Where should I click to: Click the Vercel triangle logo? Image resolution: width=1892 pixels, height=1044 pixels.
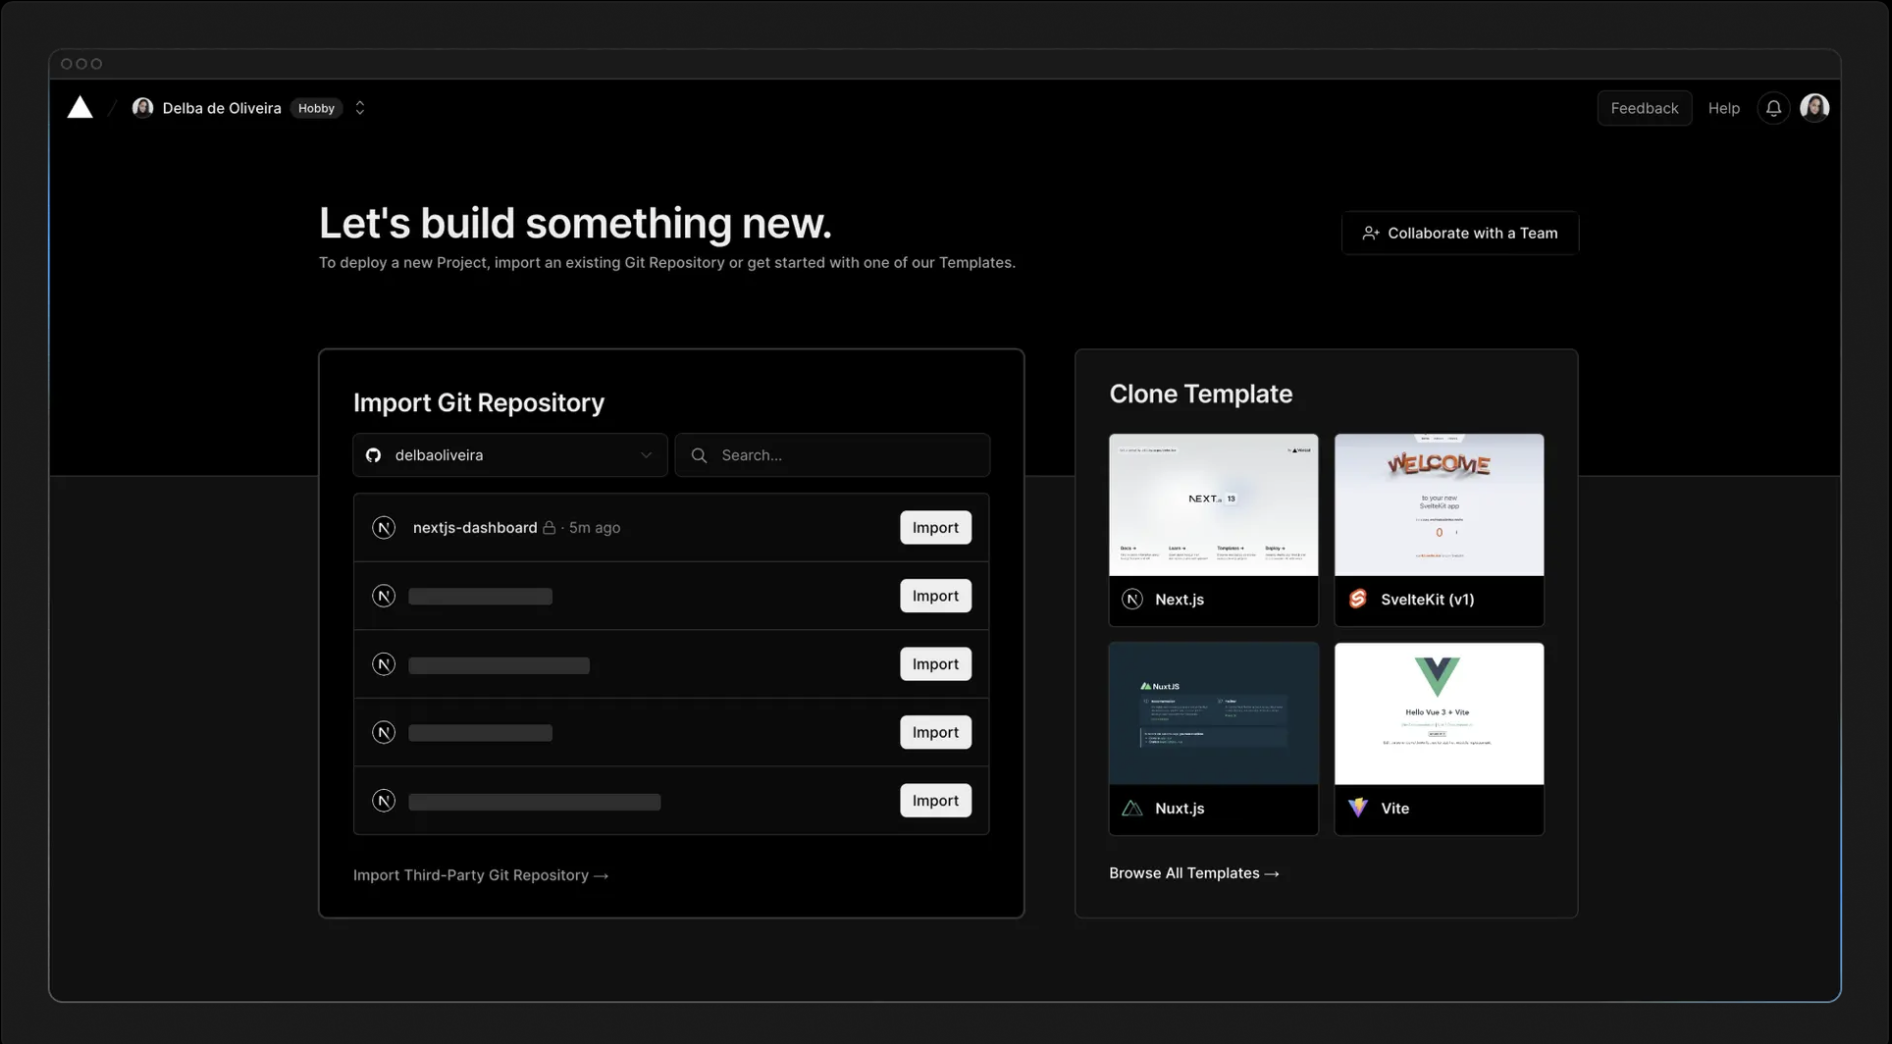click(80, 107)
